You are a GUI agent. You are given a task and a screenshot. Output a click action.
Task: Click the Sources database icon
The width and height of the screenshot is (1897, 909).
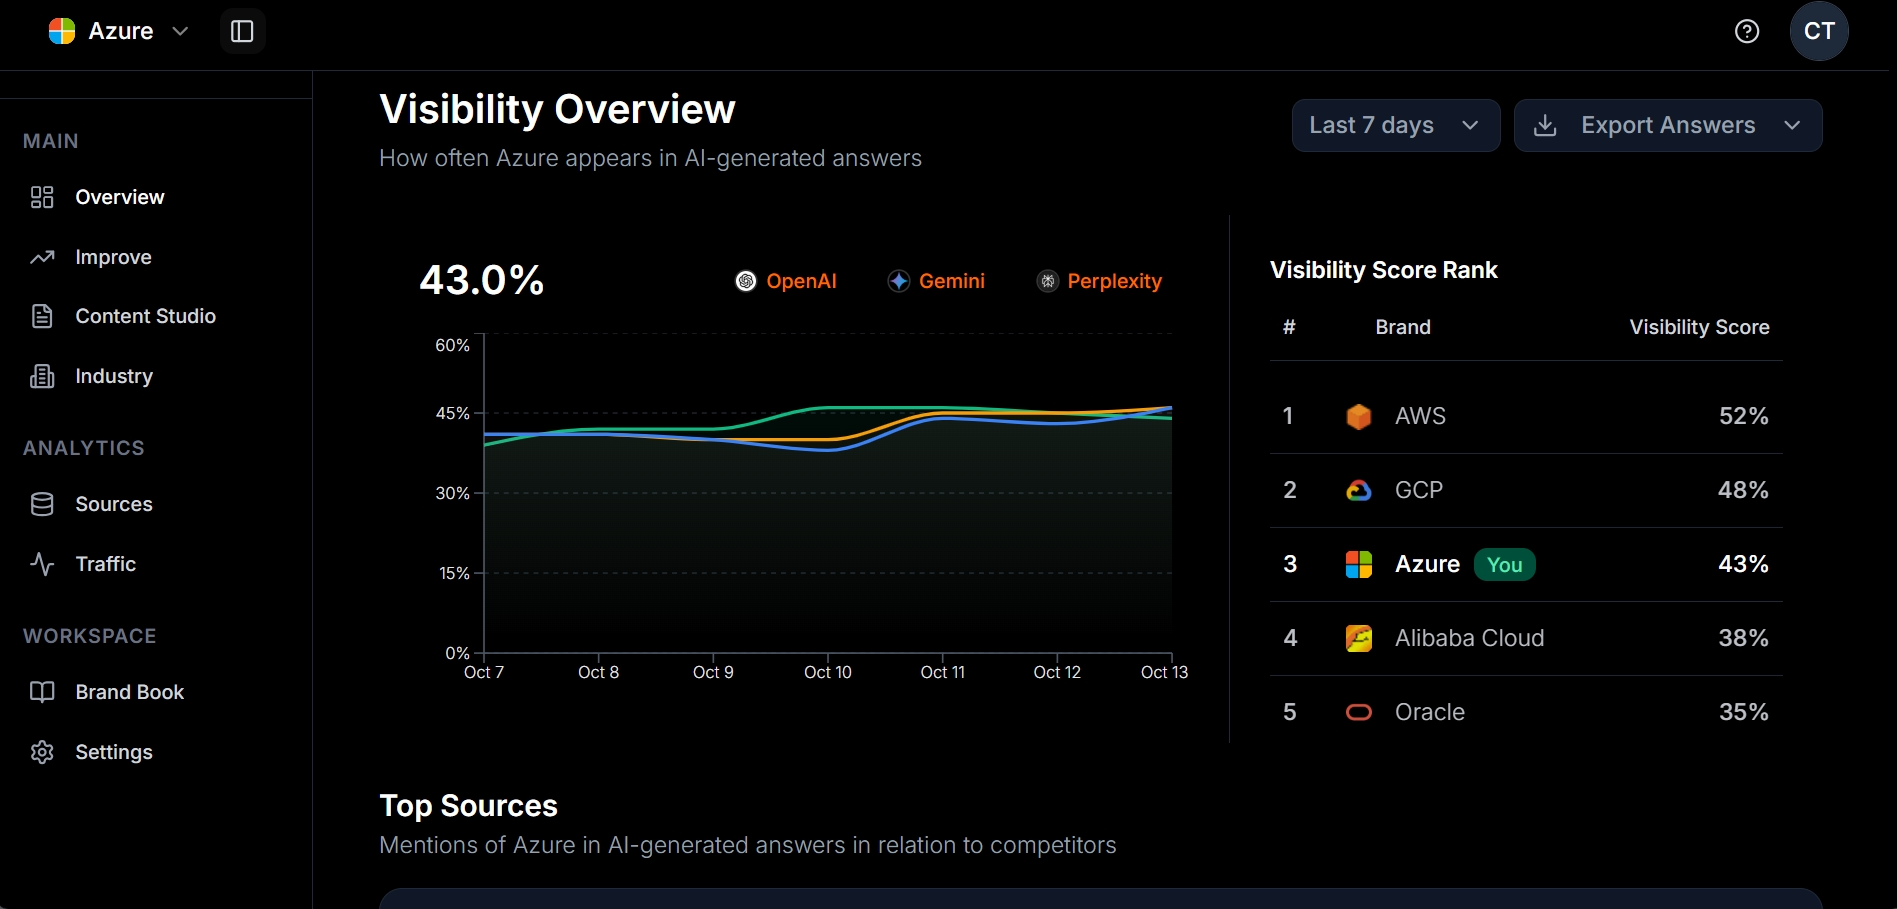click(x=41, y=504)
